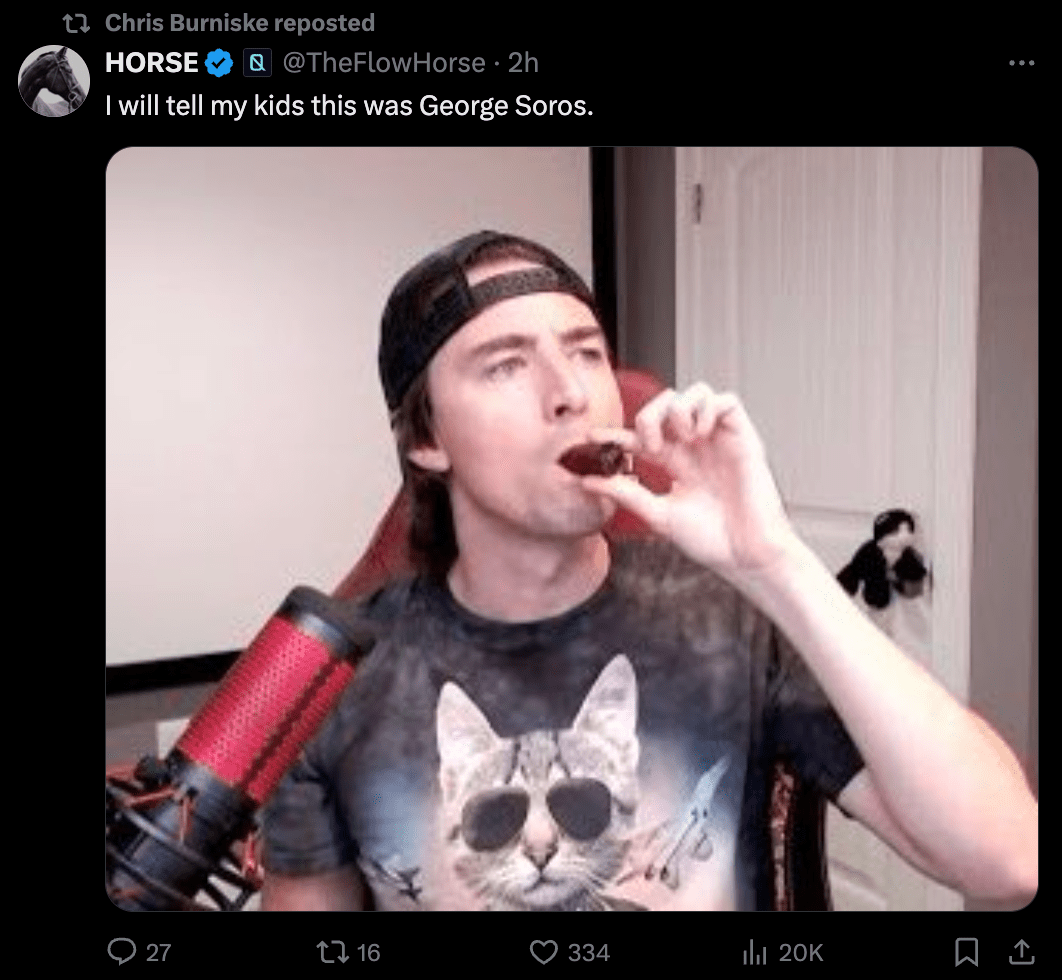Click the 16 reposts count

[369, 953]
